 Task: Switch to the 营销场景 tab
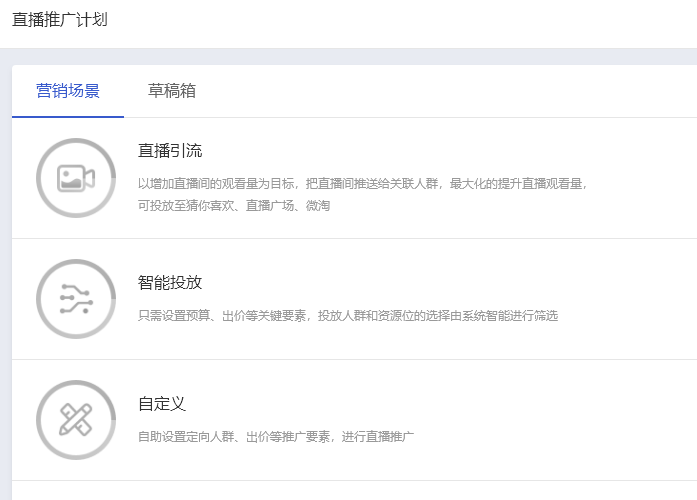click(x=68, y=91)
